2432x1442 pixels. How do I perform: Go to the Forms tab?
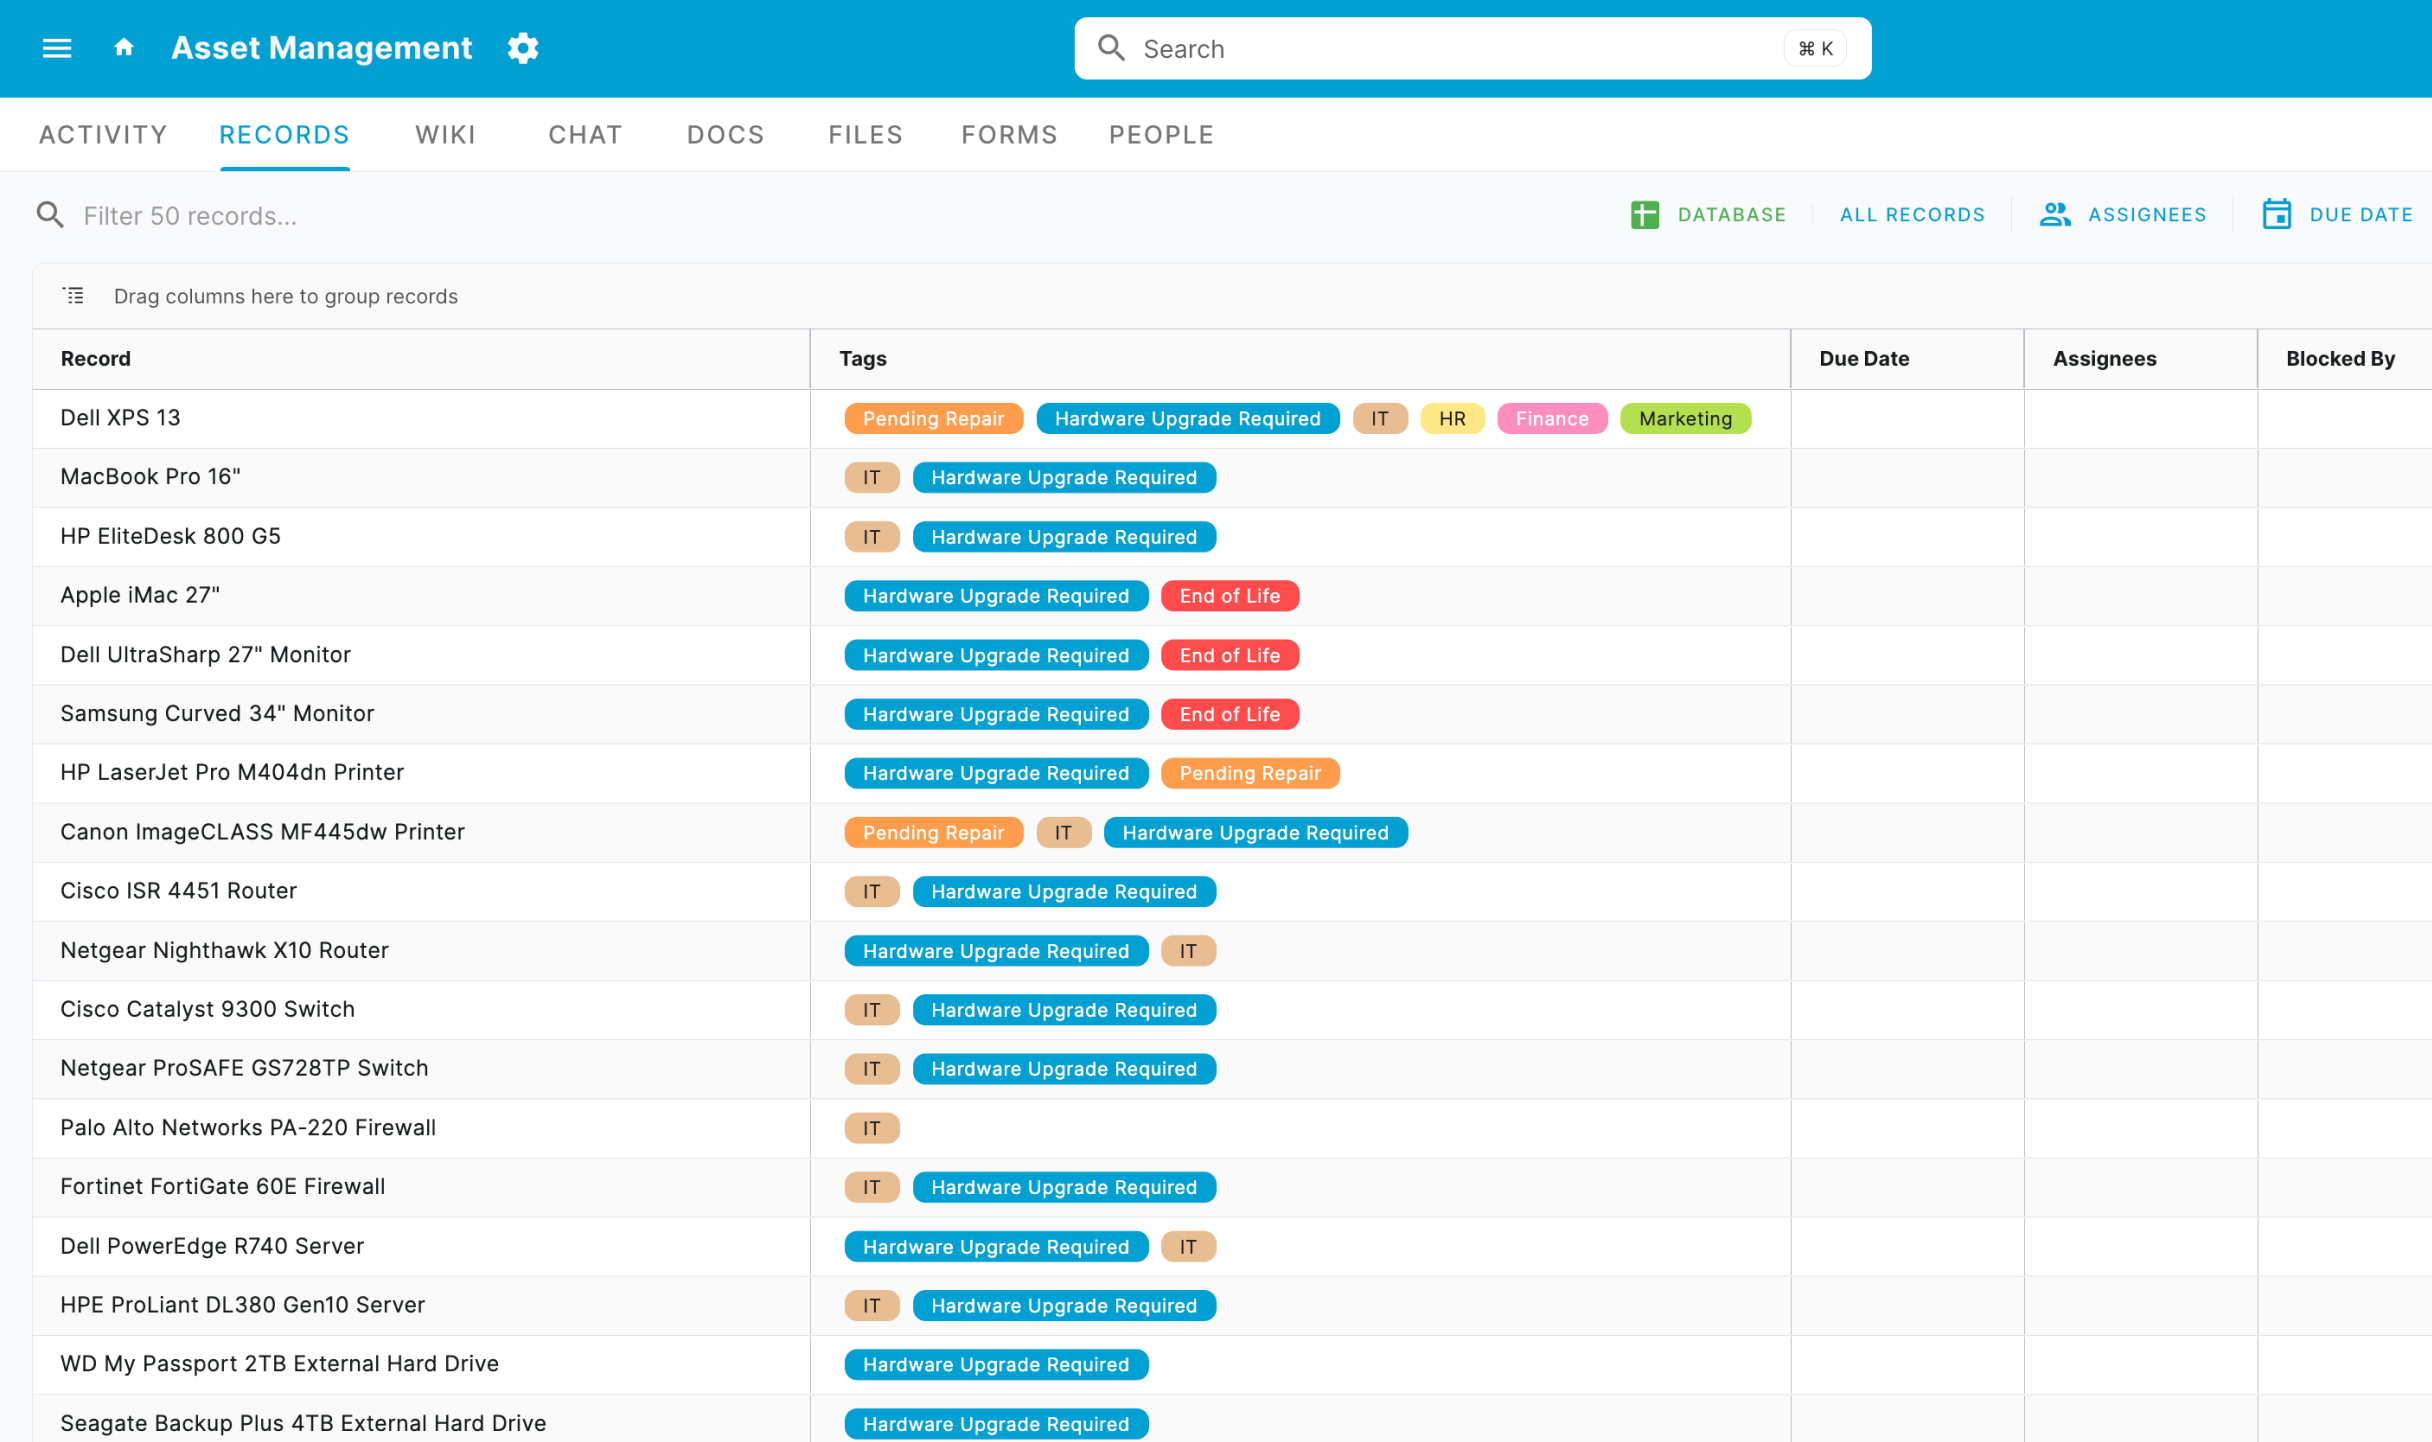coord(1010,135)
